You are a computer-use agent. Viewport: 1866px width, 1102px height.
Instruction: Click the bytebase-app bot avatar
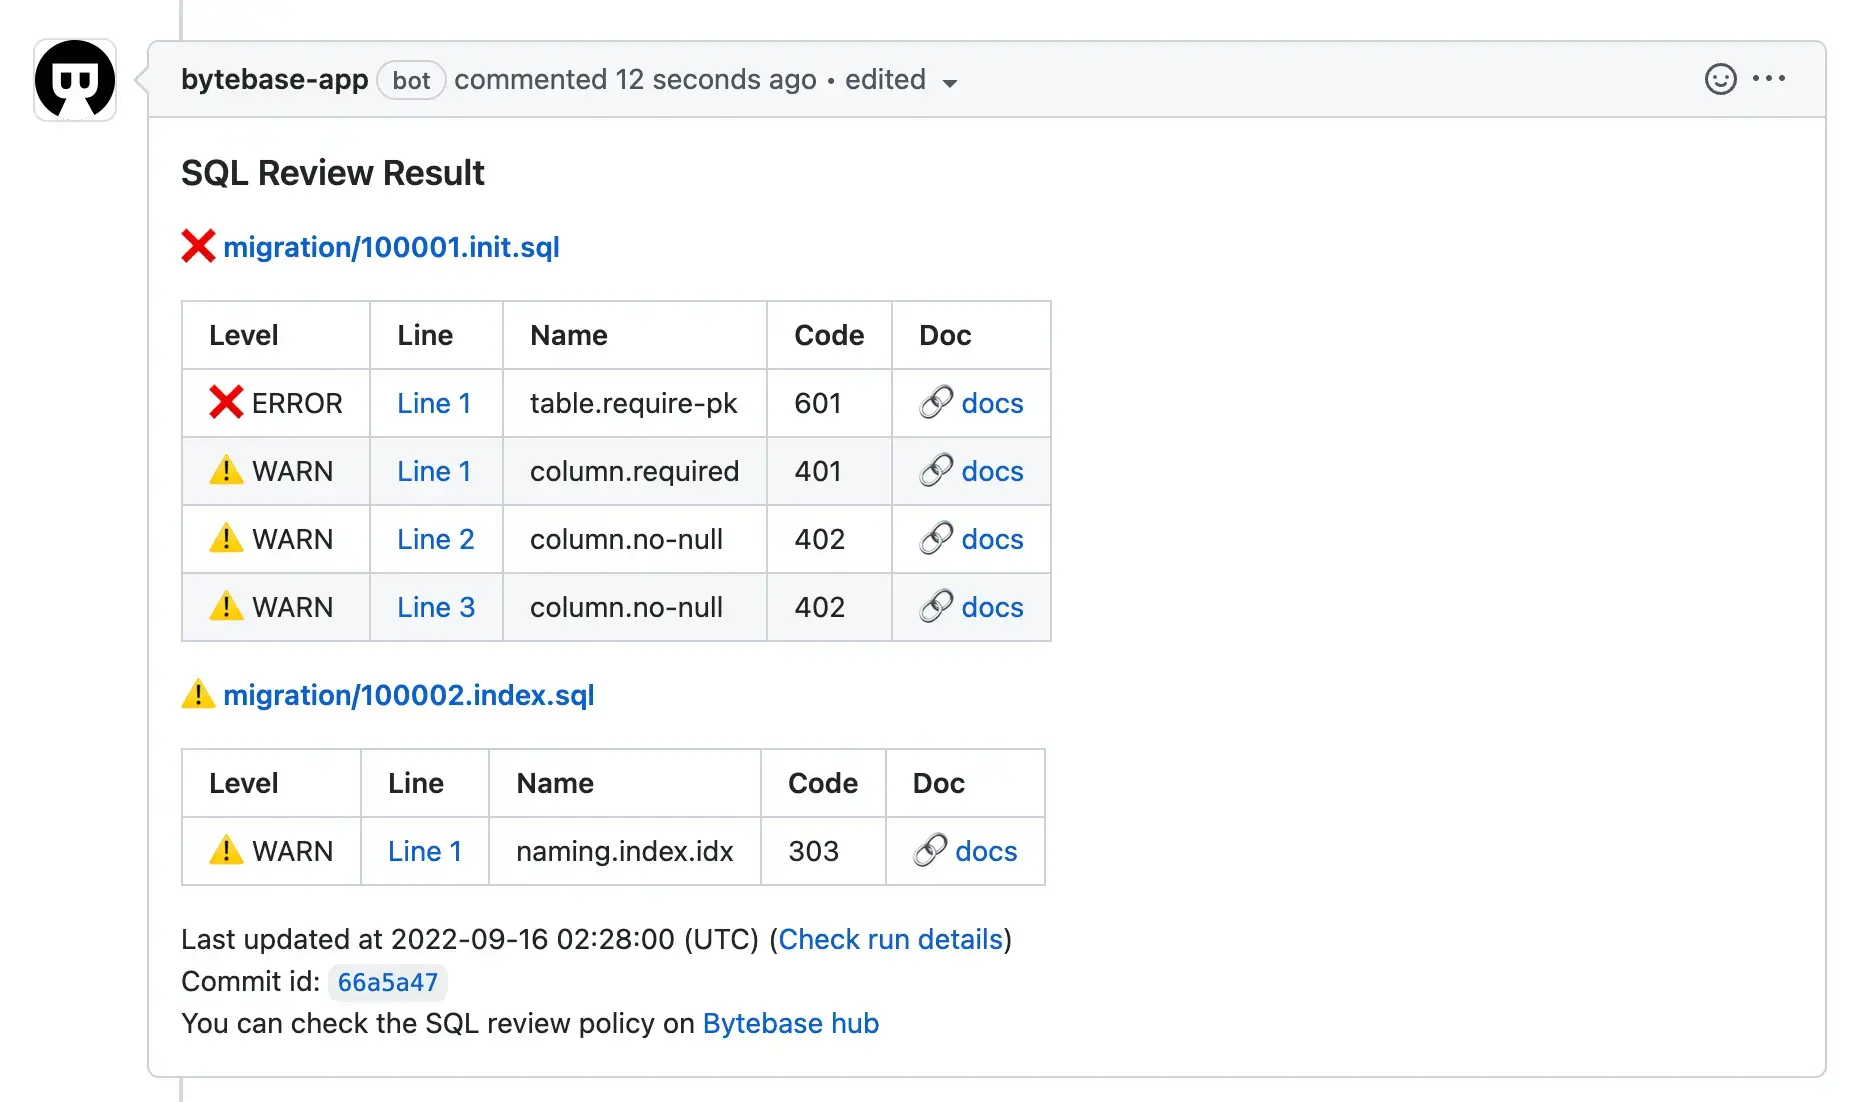(74, 79)
